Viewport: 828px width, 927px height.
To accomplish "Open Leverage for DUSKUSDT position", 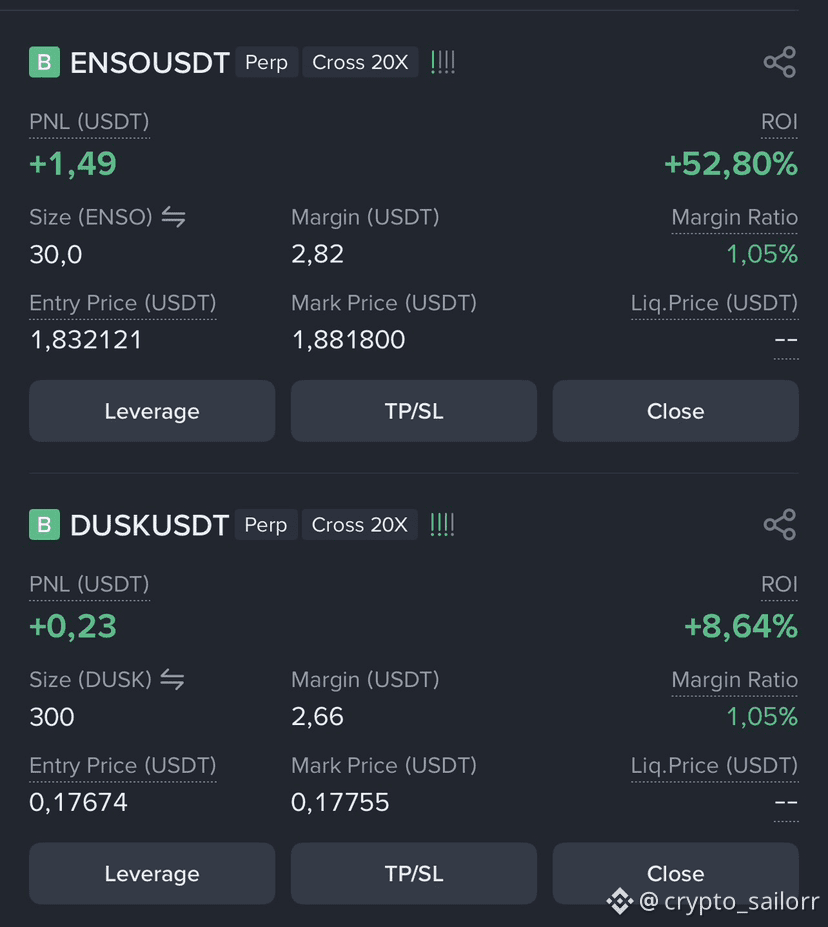I will click(152, 873).
